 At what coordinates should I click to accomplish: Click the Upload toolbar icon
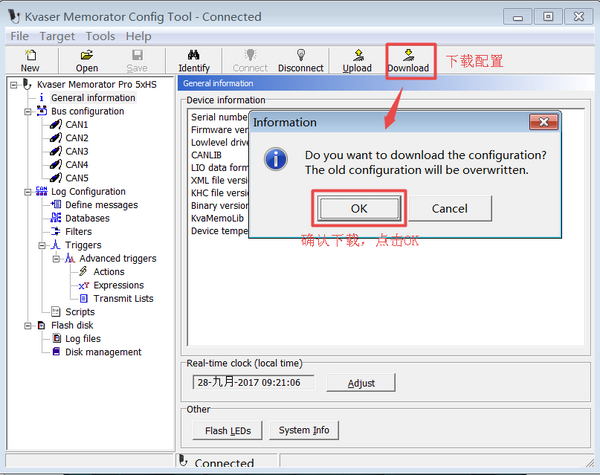point(358,55)
